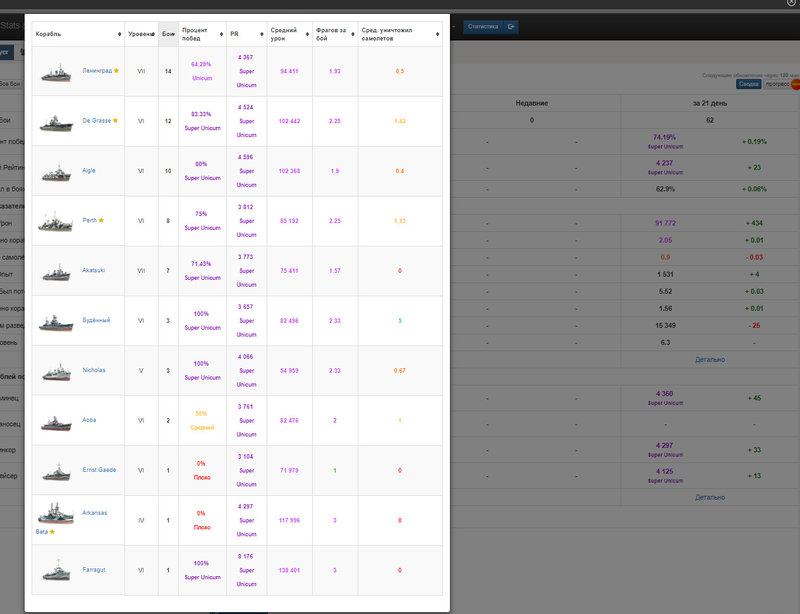Close the popup with the X icon
This screenshot has height=614, width=800.
791,3
